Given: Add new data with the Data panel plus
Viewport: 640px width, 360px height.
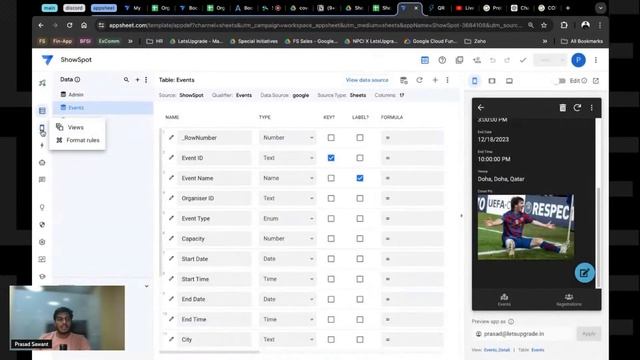Looking at the screenshot, I should [x=138, y=80].
